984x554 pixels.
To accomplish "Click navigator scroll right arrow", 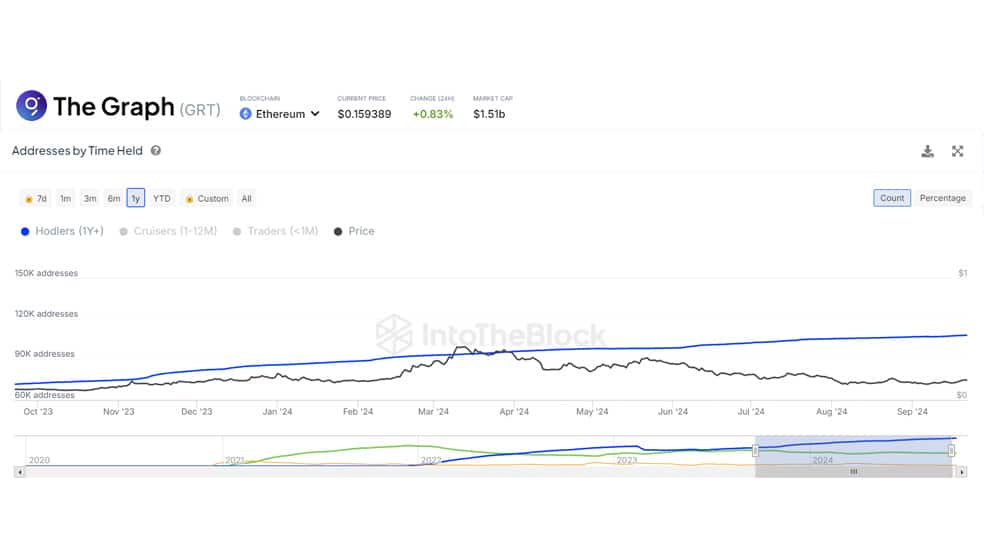I will 961,472.
